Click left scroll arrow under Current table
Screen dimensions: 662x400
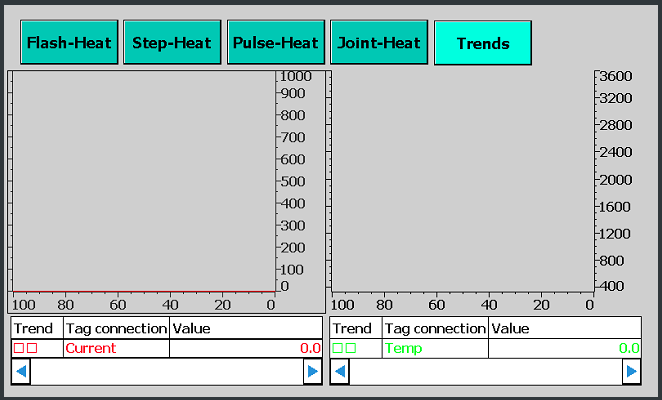click(20, 372)
